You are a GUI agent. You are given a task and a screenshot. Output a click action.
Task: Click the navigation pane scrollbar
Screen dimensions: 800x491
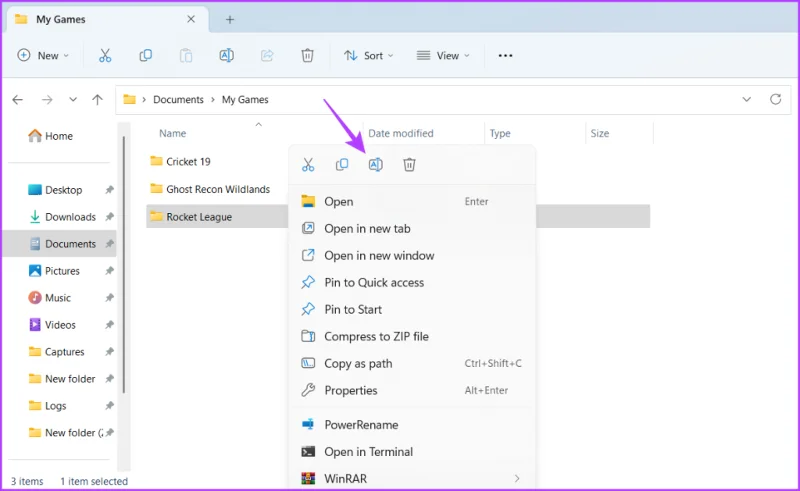(123, 265)
